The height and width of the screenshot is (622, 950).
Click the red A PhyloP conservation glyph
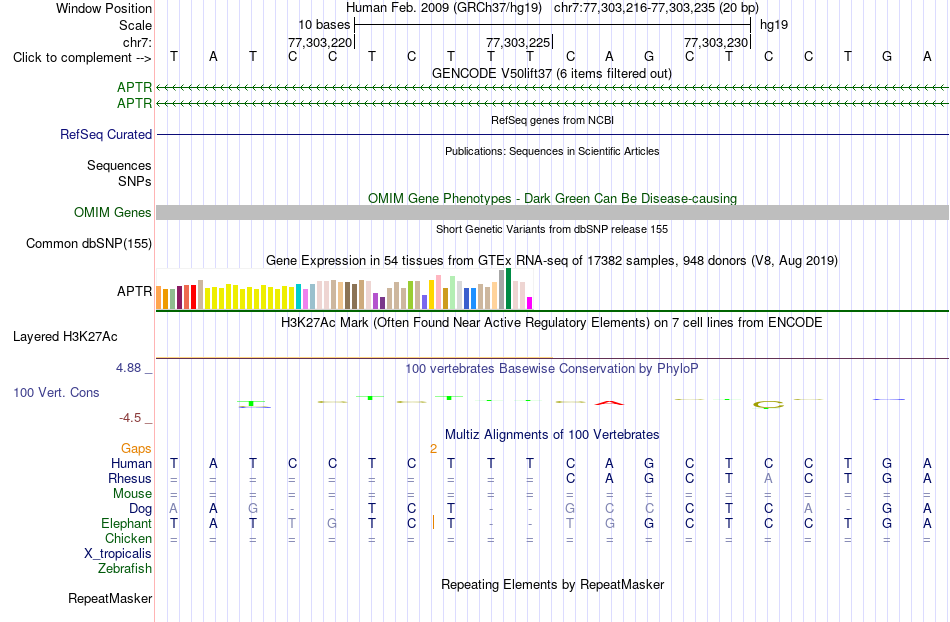tap(609, 403)
